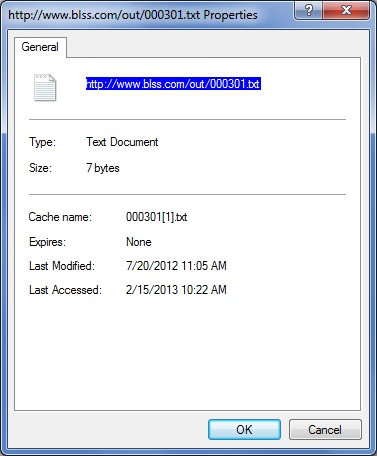Click the highlighted URL field
Screen dimensions: 377x456
point(173,84)
